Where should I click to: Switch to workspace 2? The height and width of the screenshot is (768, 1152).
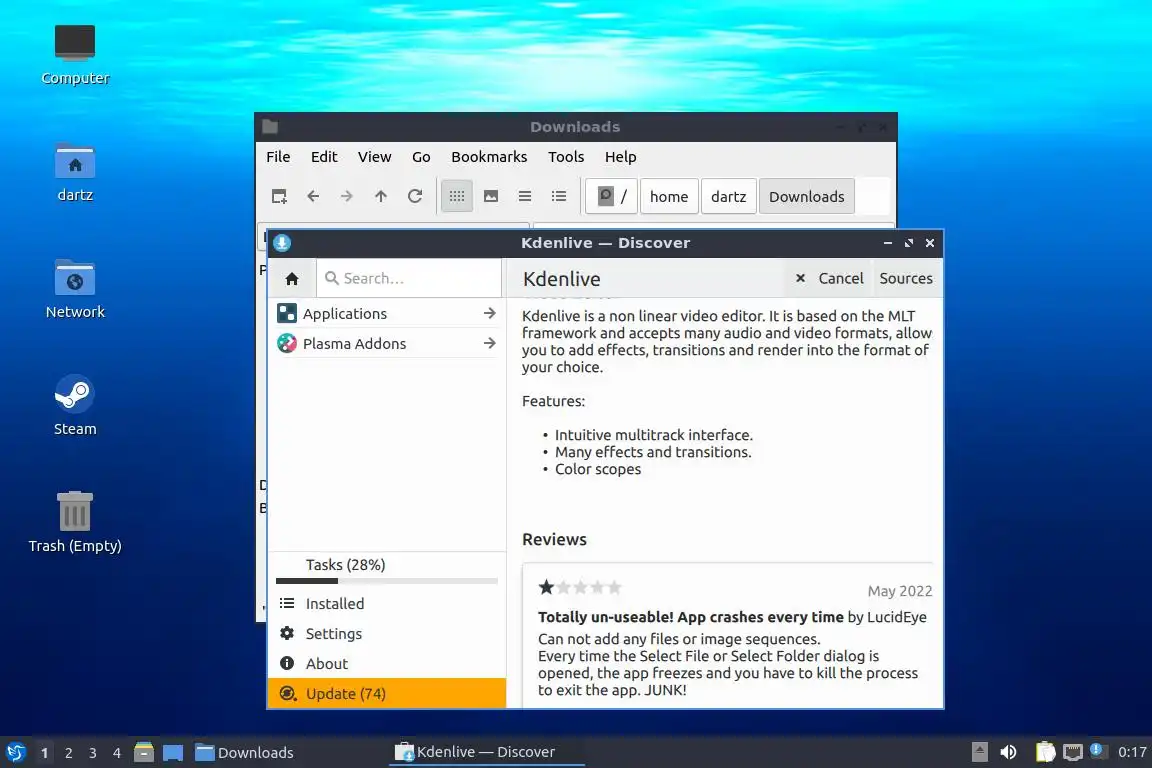pyautogui.click(x=68, y=753)
